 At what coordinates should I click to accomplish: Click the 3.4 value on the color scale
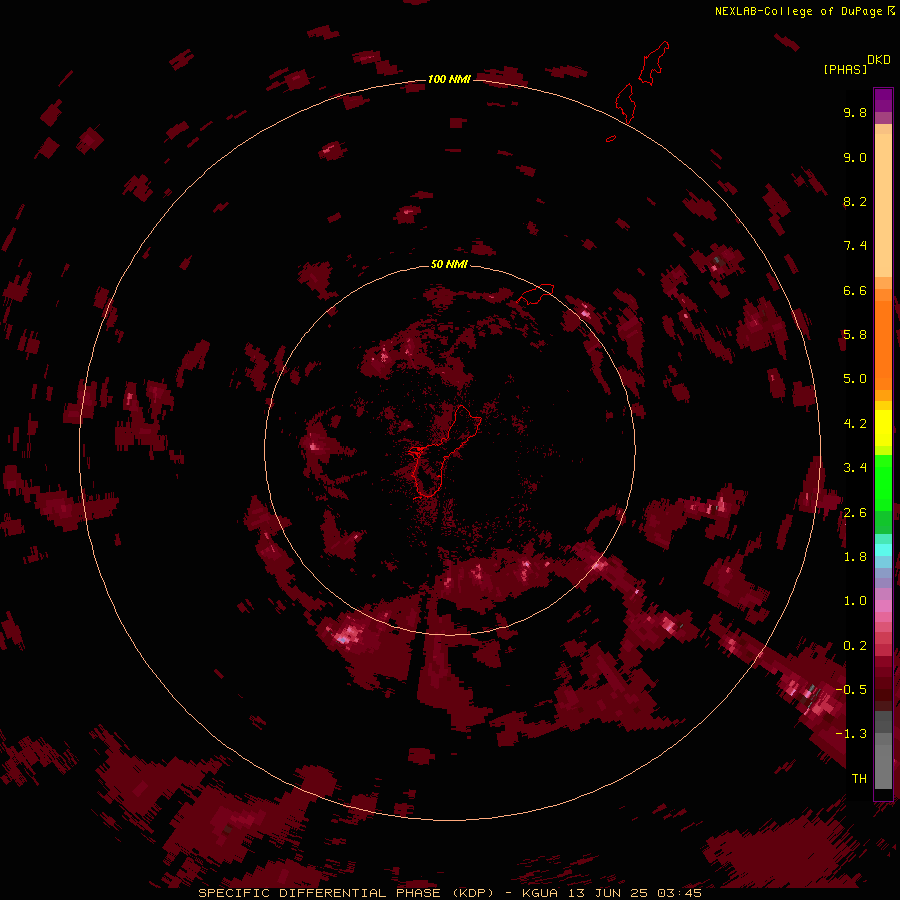(855, 468)
